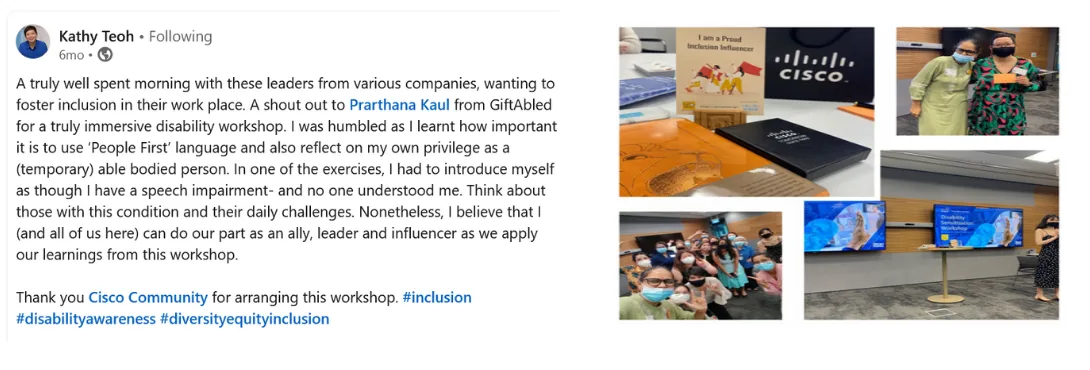
Task: Open Kathy Teoh's profile picture
Action: point(33,42)
